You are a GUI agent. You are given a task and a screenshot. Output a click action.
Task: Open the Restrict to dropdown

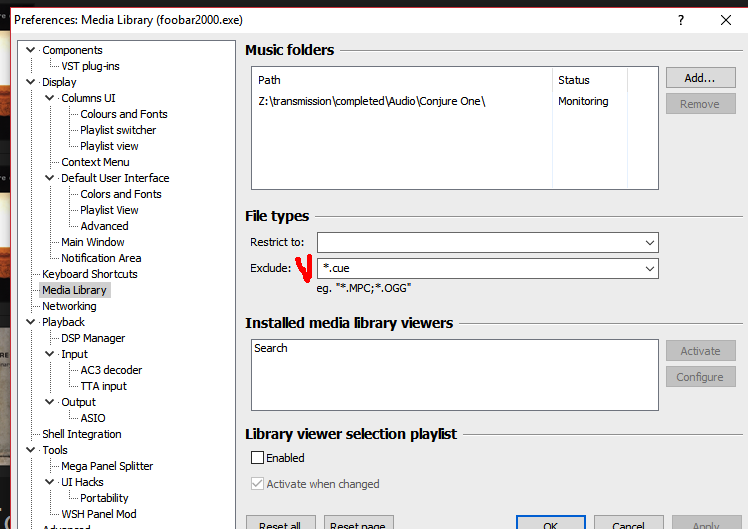(650, 242)
